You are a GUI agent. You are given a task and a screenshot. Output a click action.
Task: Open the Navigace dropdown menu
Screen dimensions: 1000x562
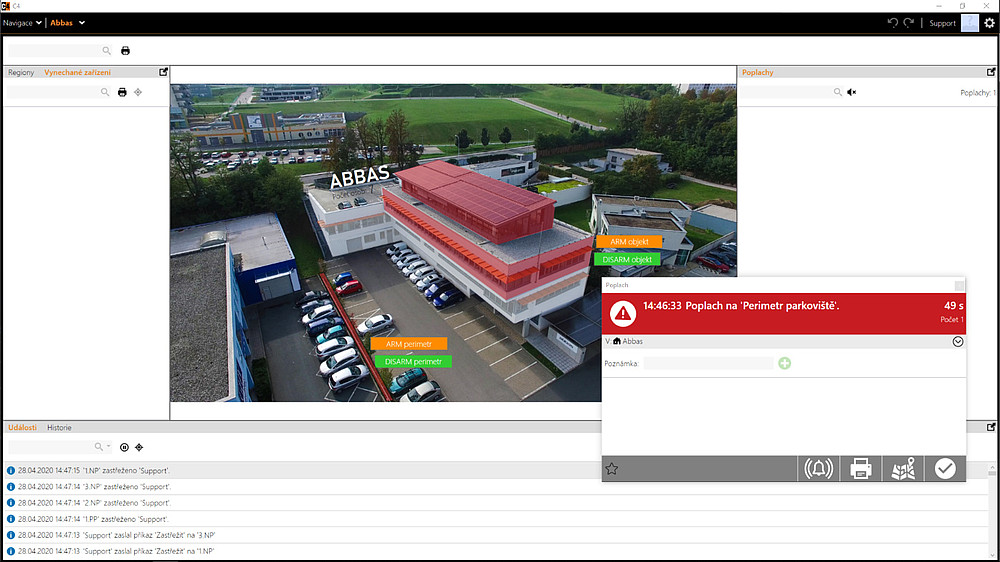pos(22,23)
